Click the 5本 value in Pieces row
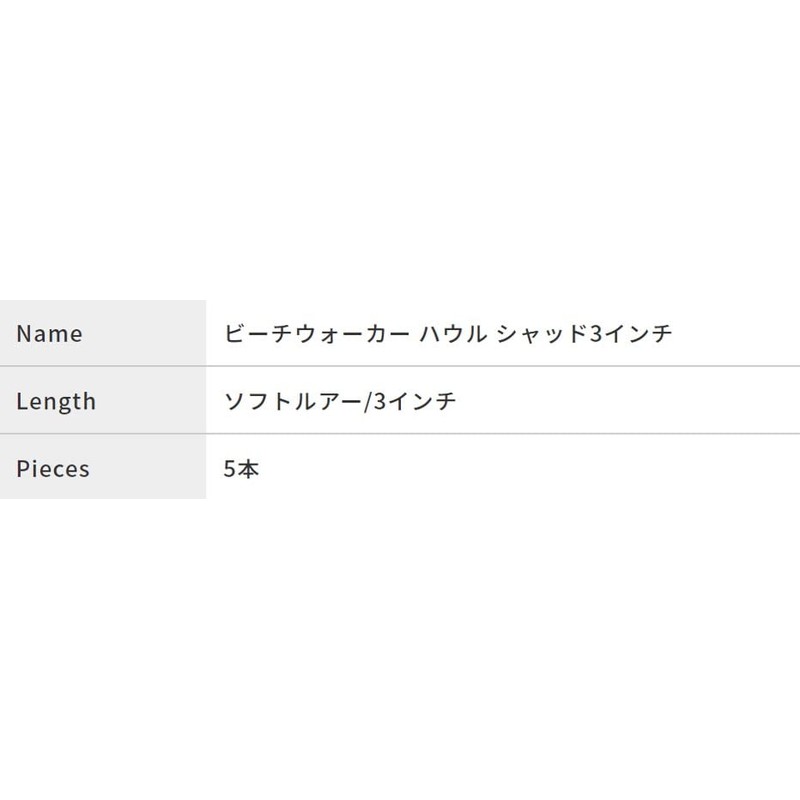 click(x=241, y=469)
